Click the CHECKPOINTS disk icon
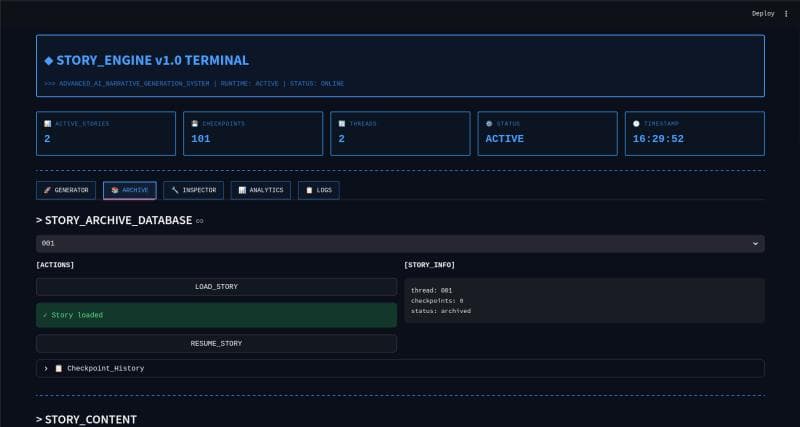This screenshot has height=427, width=800. 194,123
